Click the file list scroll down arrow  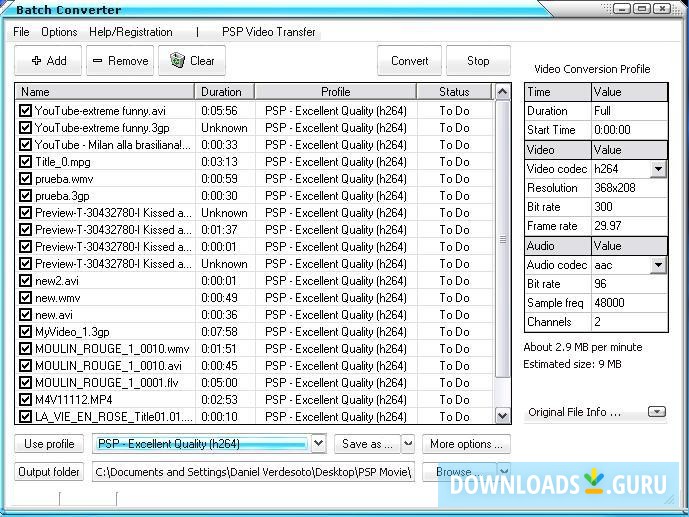pos(502,415)
